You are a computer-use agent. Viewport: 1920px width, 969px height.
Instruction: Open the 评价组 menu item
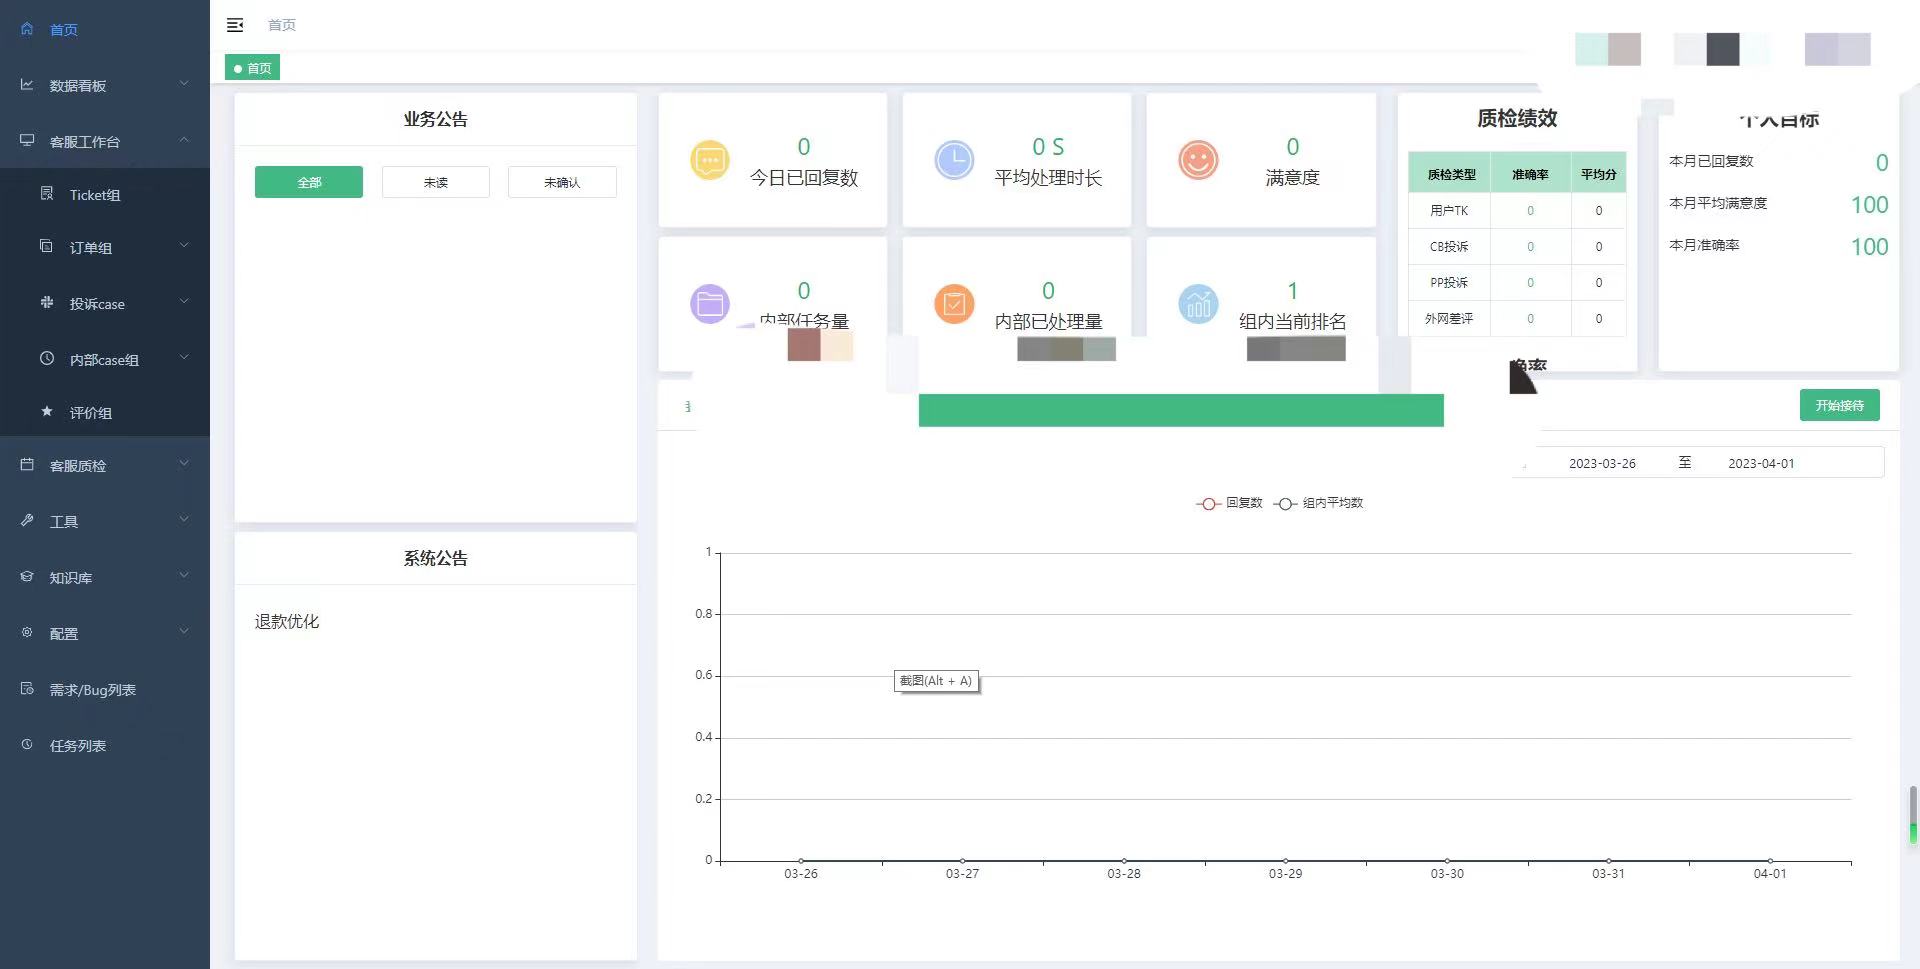point(105,412)
